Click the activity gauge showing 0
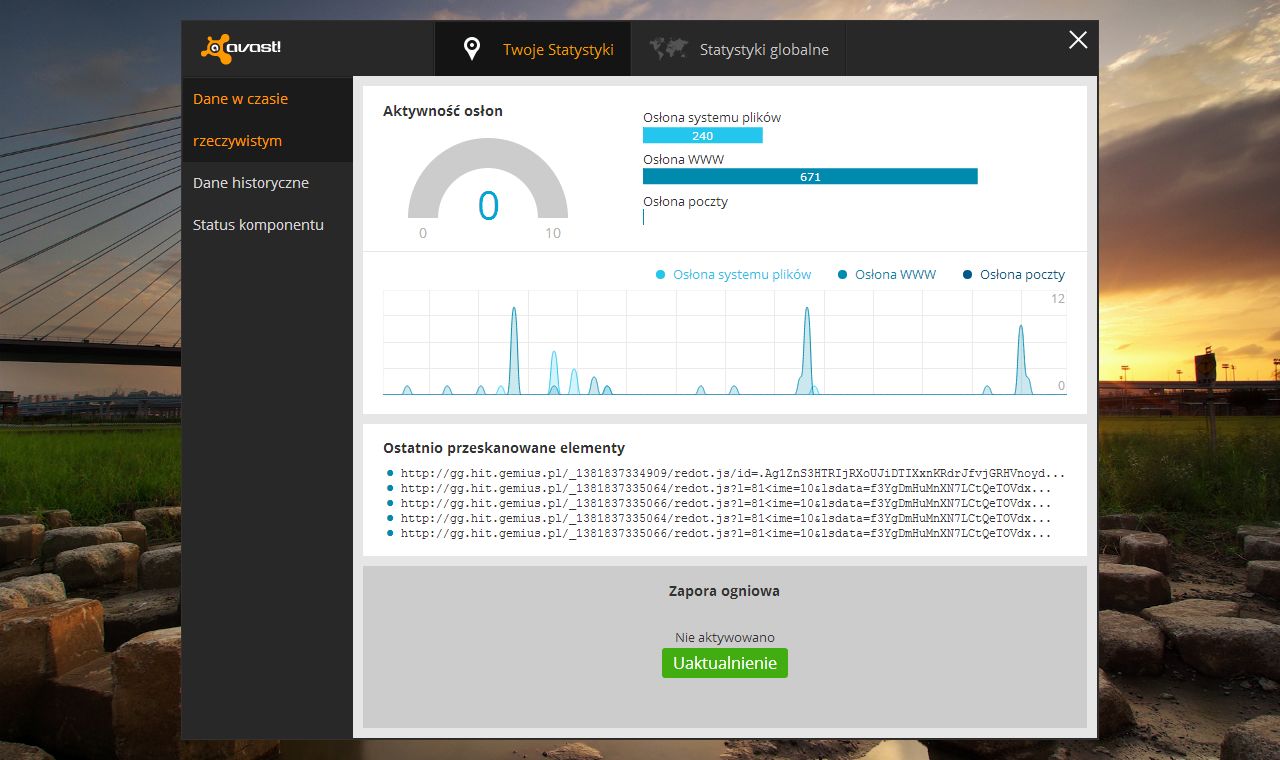The height and width of the screenshot is (760, 1280). coord(488,180)
